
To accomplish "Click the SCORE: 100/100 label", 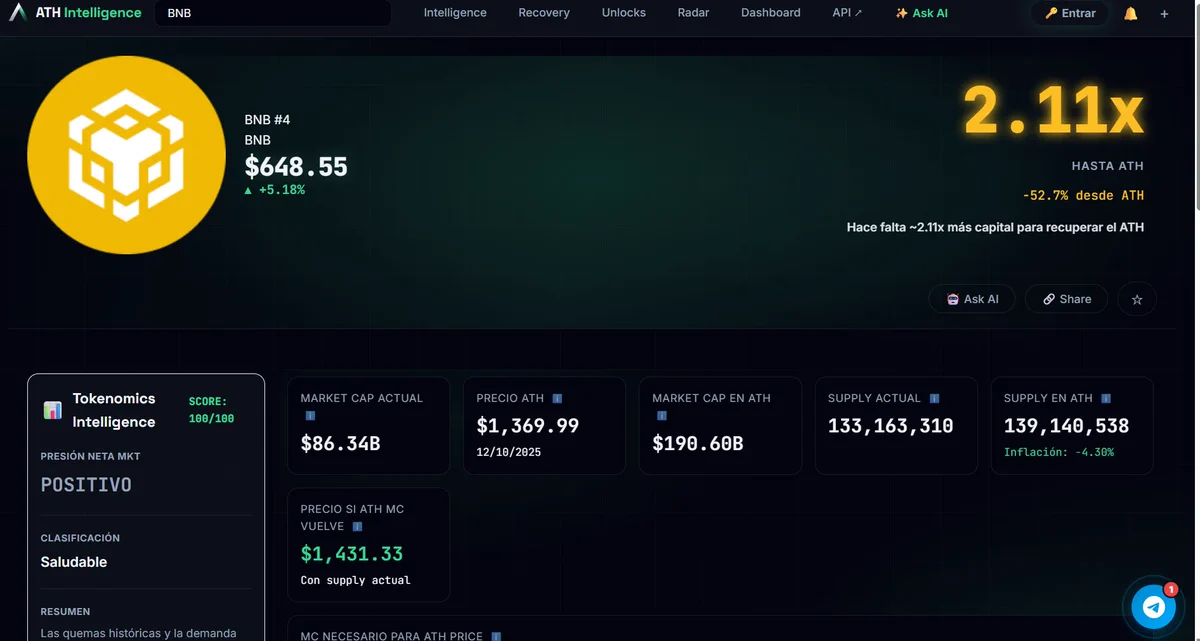I will click(x=211, y=410).
